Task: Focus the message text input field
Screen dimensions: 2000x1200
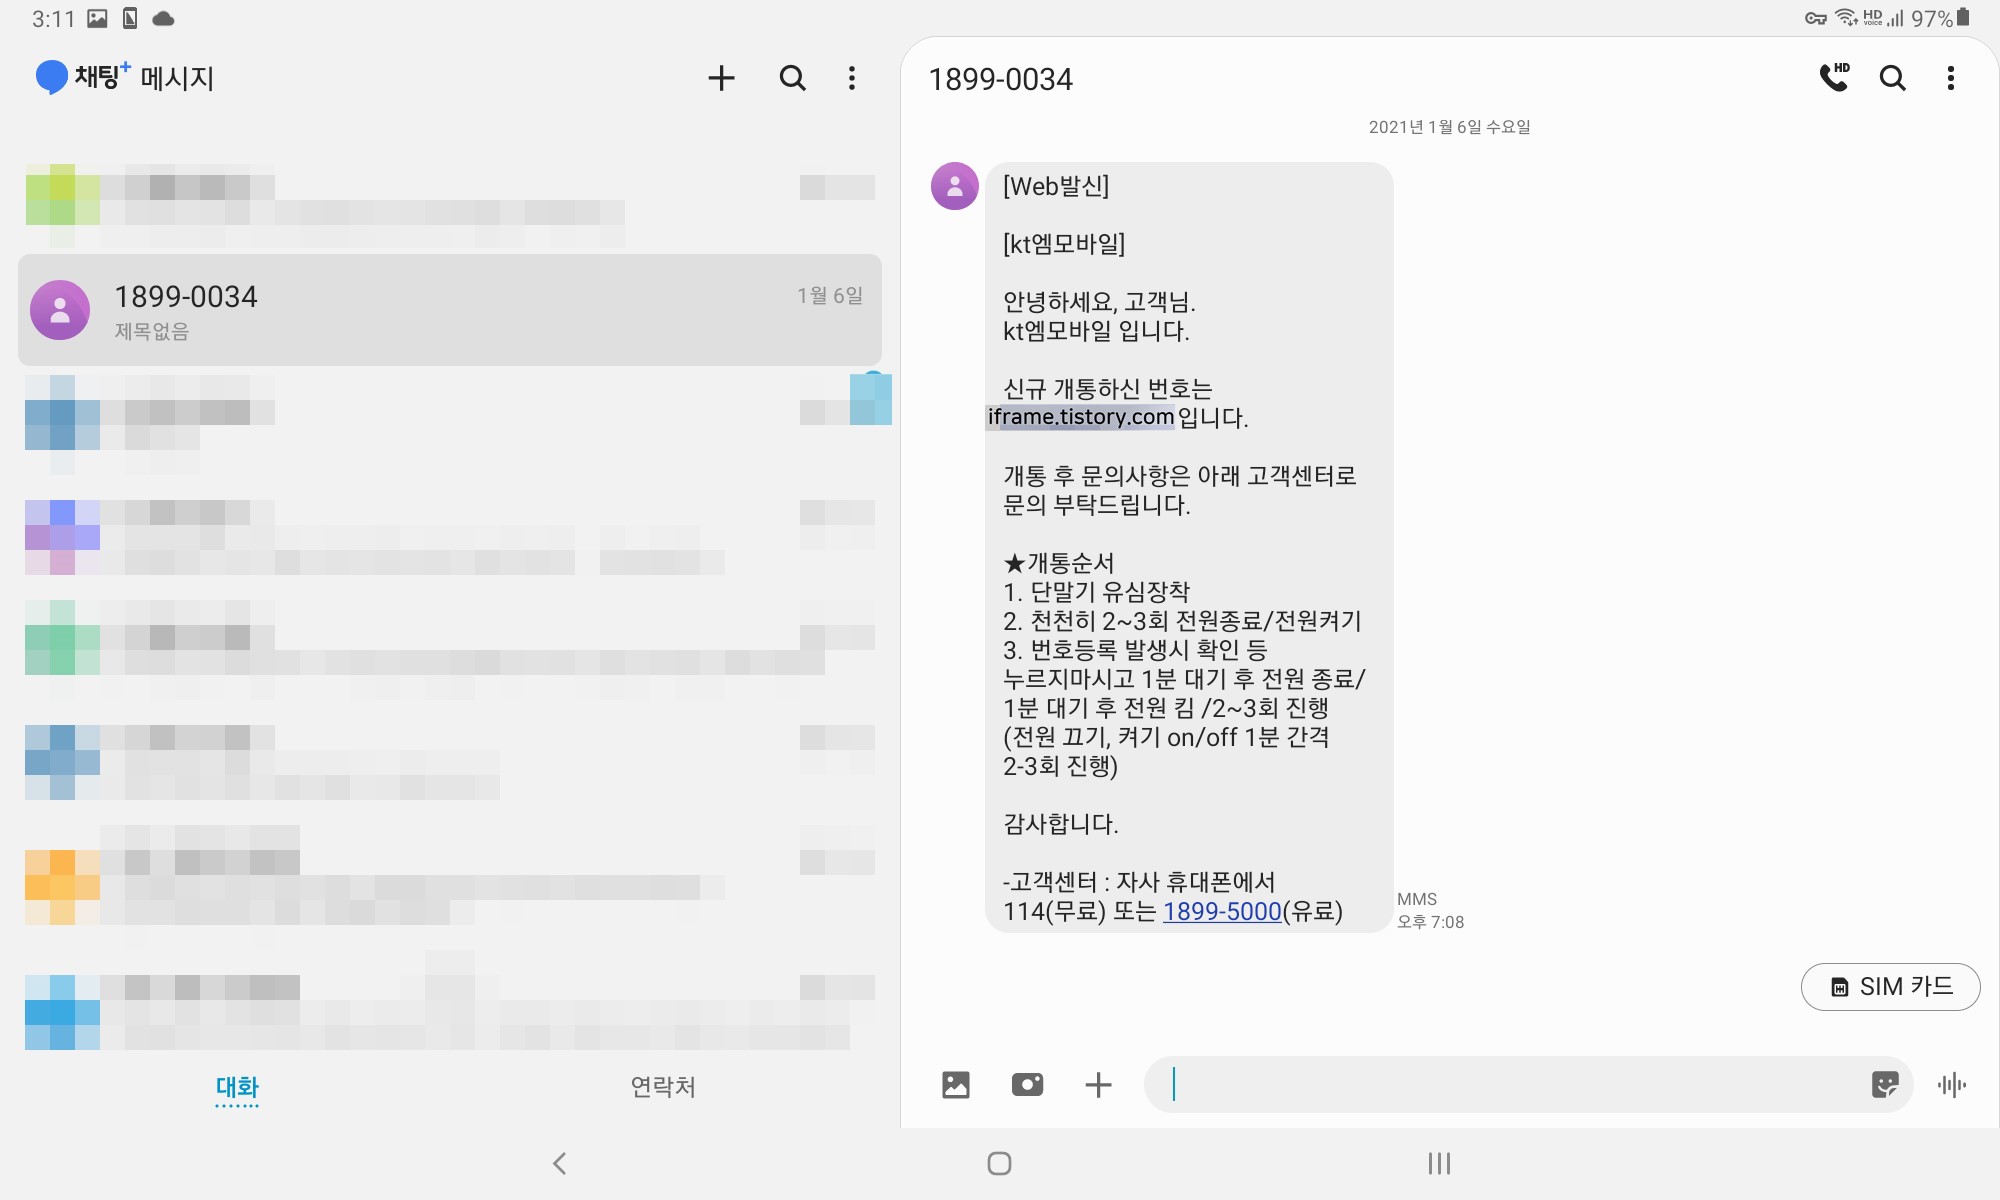Action: [x=1500, y=1084]
